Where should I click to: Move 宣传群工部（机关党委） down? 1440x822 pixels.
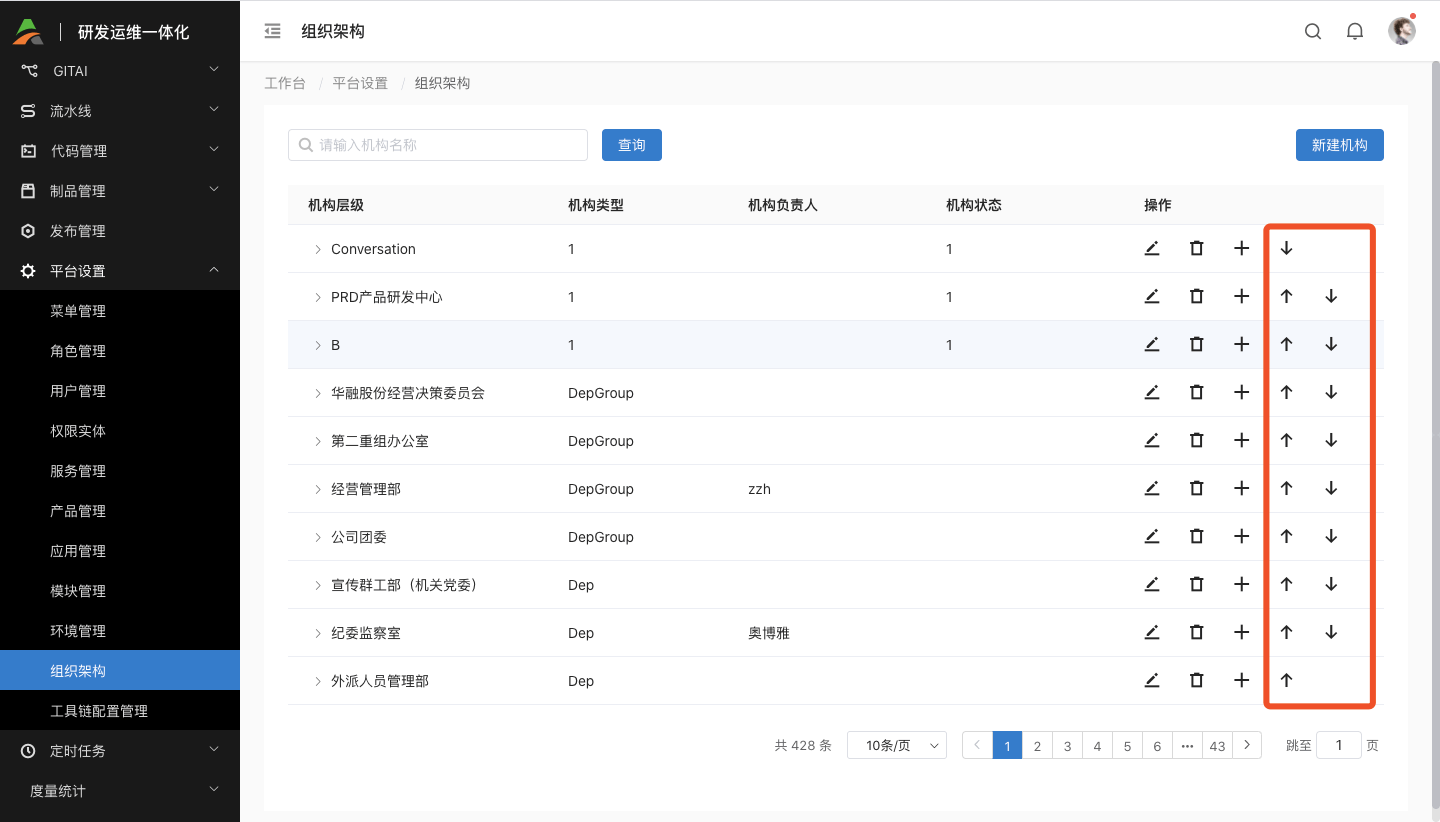click(x=1331, y=584)
